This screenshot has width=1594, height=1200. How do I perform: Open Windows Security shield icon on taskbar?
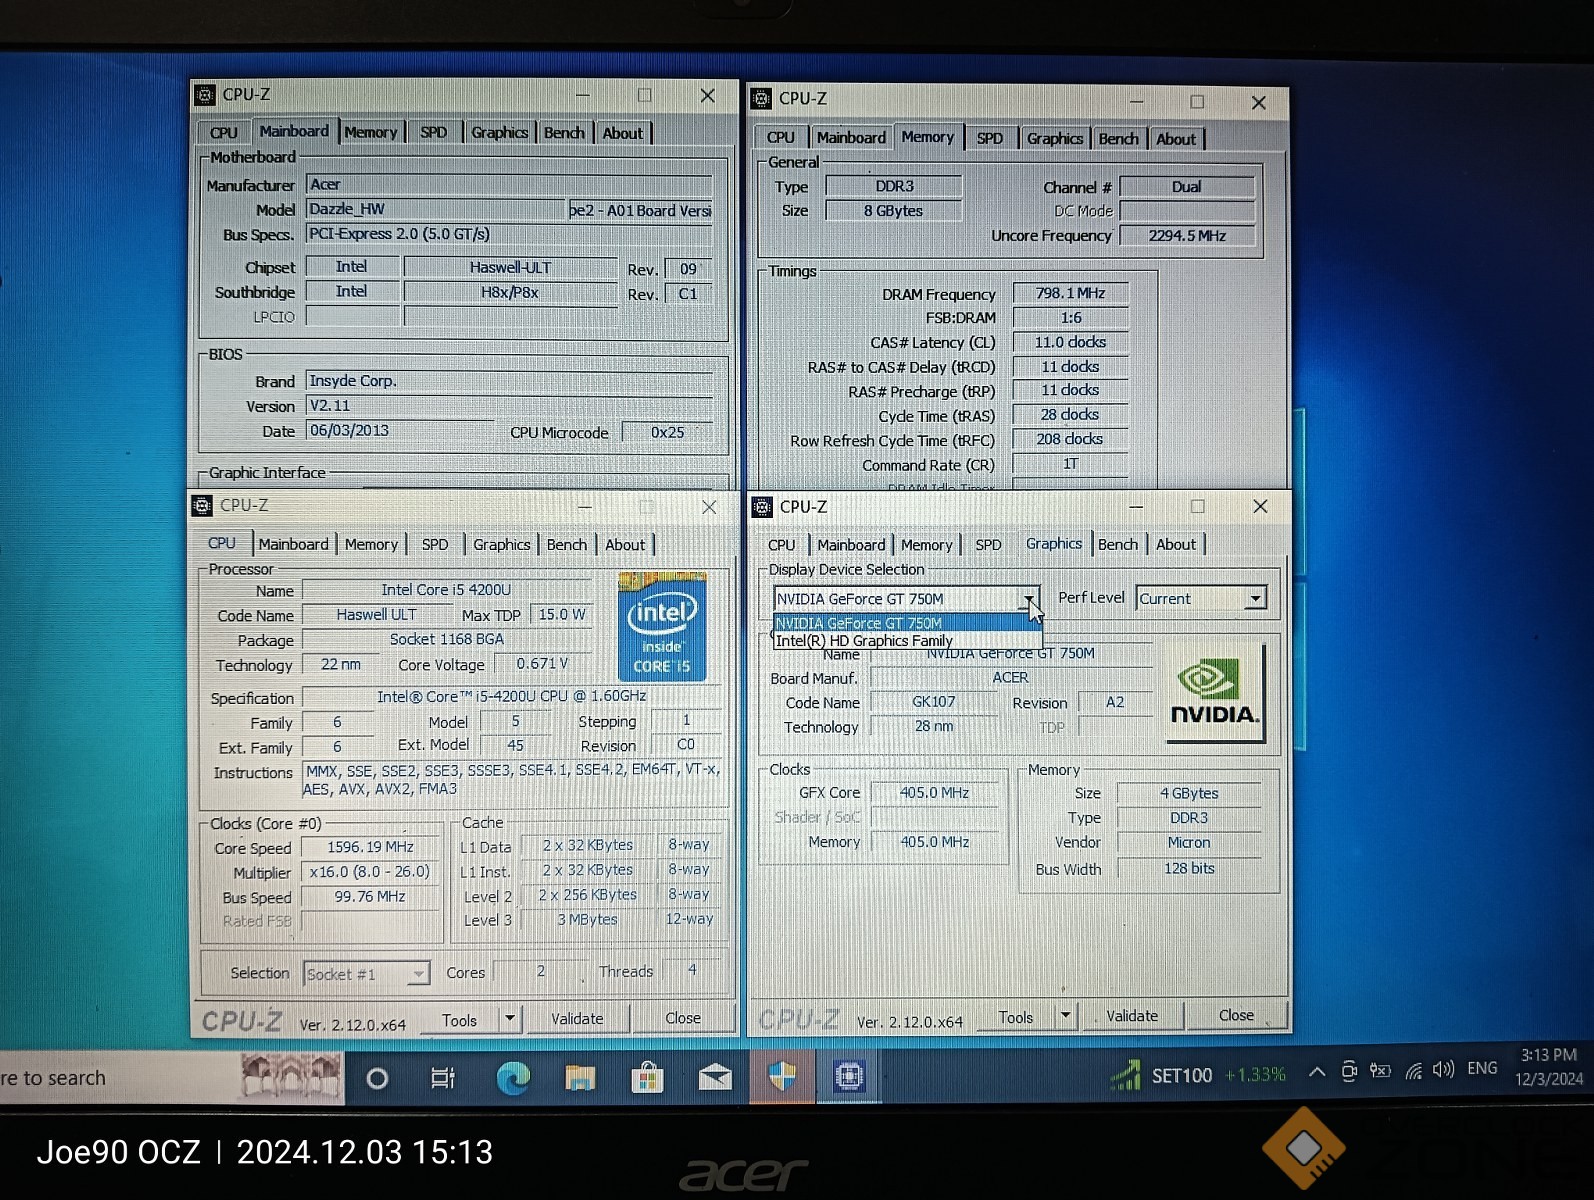782,1077
